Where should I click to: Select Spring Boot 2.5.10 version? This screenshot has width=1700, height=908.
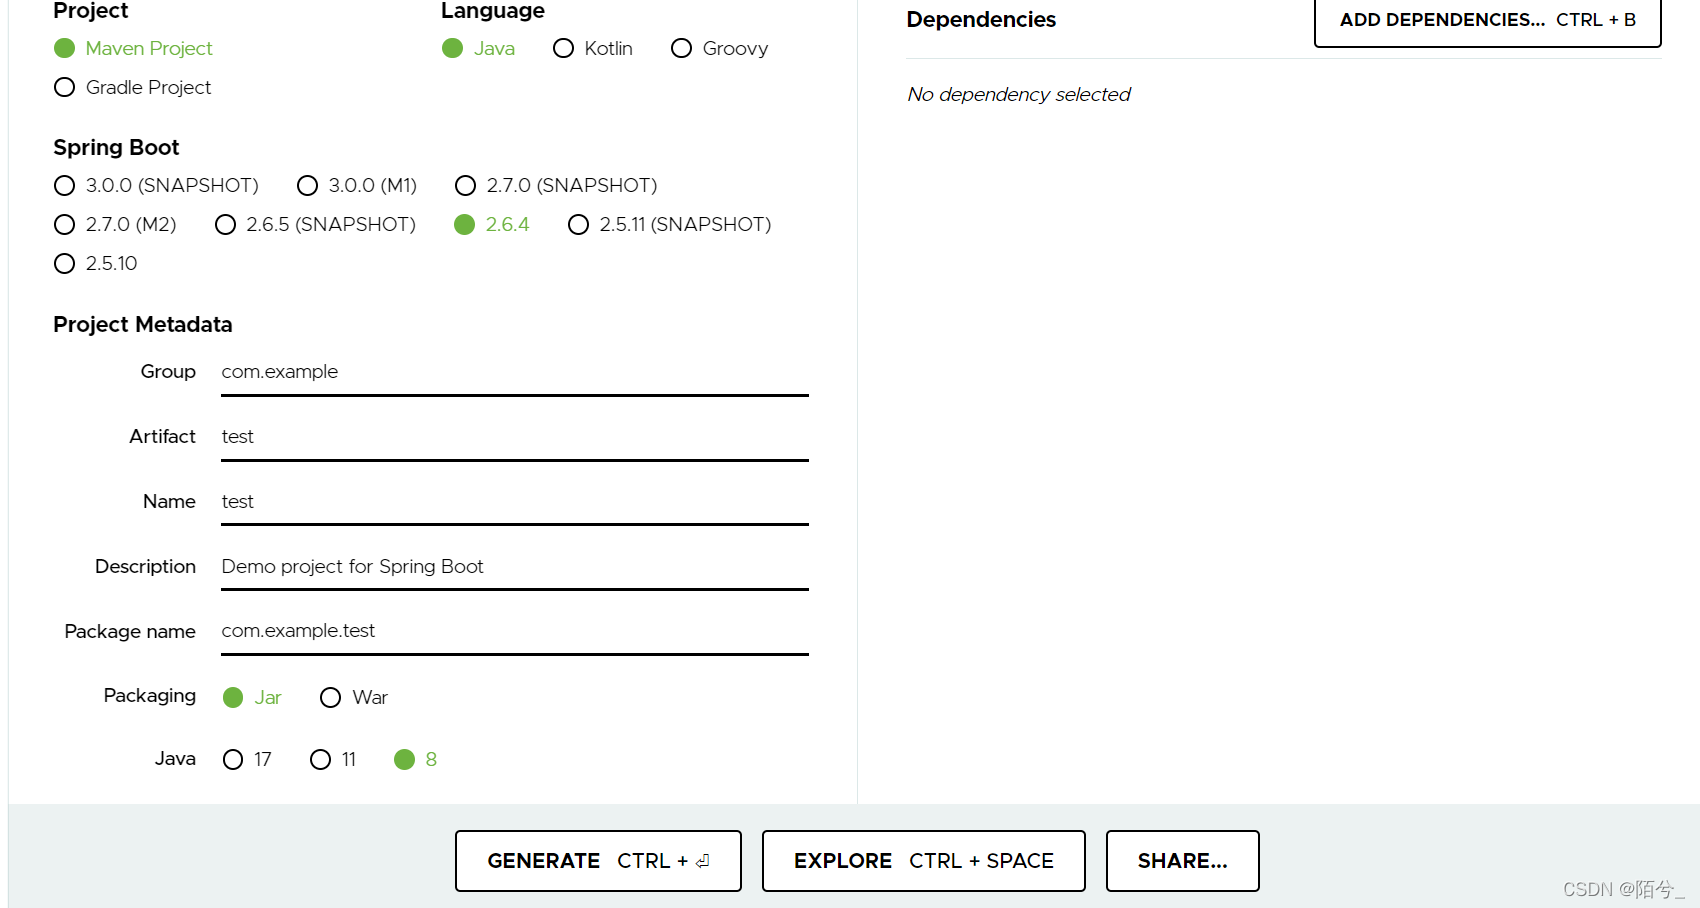click(x=96, y=263)
